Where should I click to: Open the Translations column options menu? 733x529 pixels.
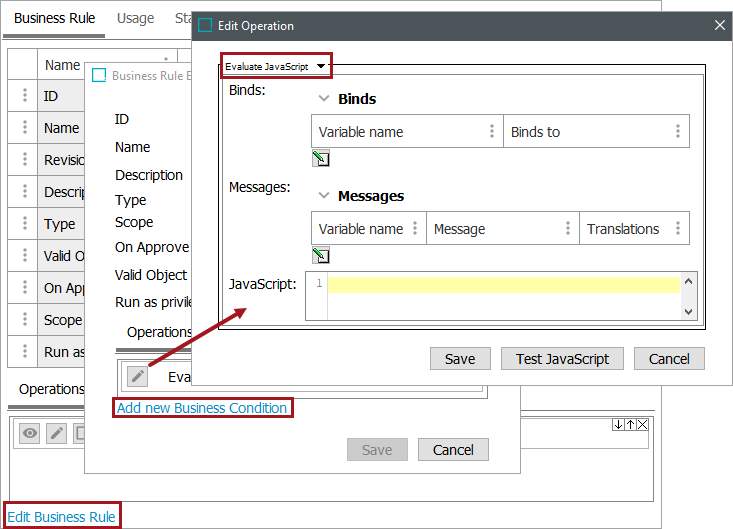click(x=677, y=229)
